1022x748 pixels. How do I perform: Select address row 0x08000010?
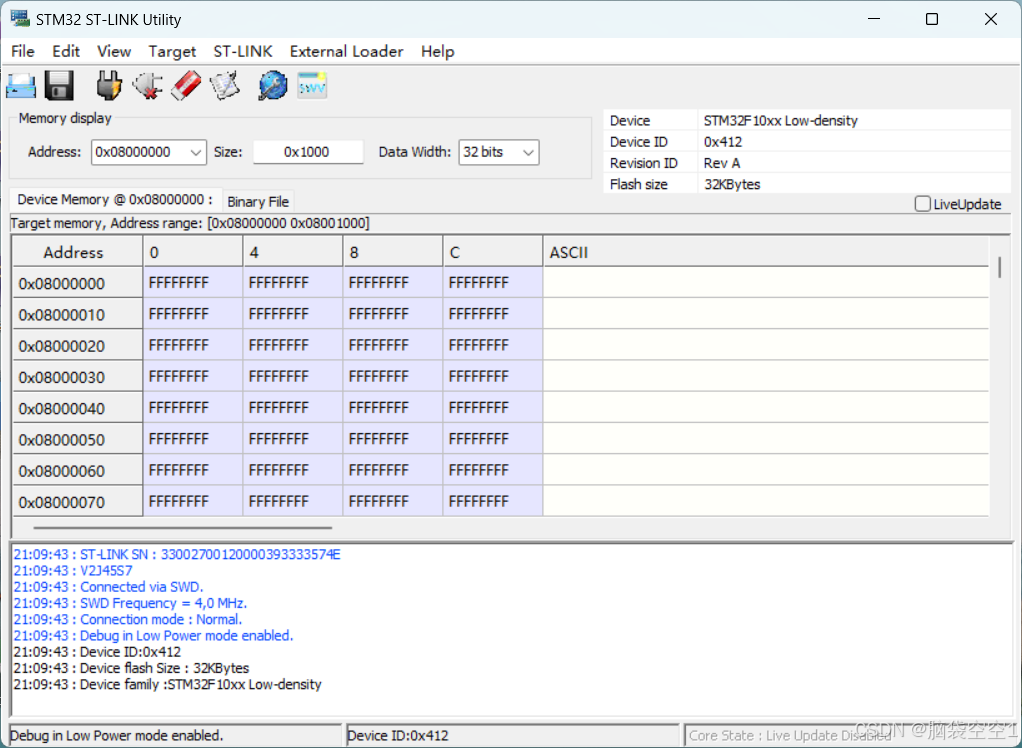click(x=78, y=315)
